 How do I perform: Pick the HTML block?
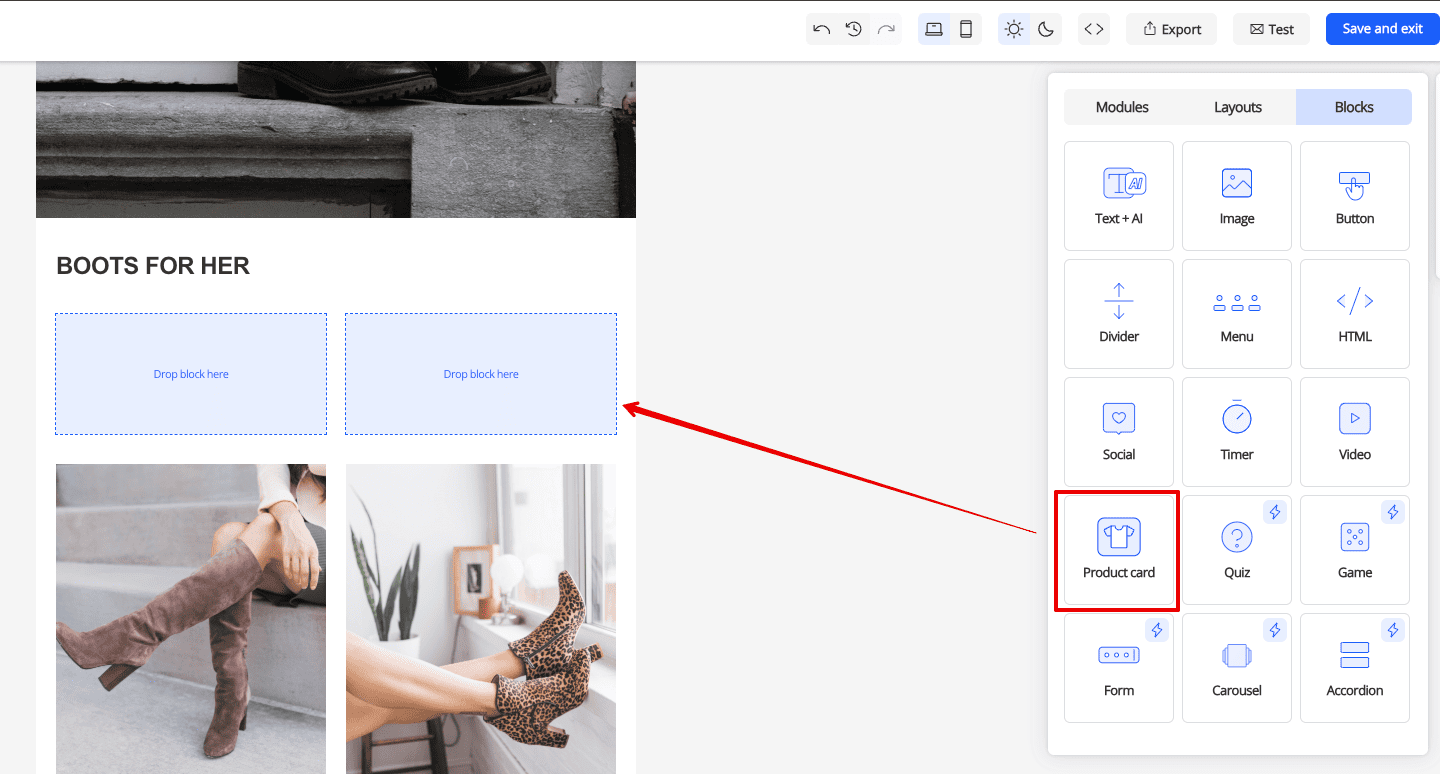(x=1355, y=314)
